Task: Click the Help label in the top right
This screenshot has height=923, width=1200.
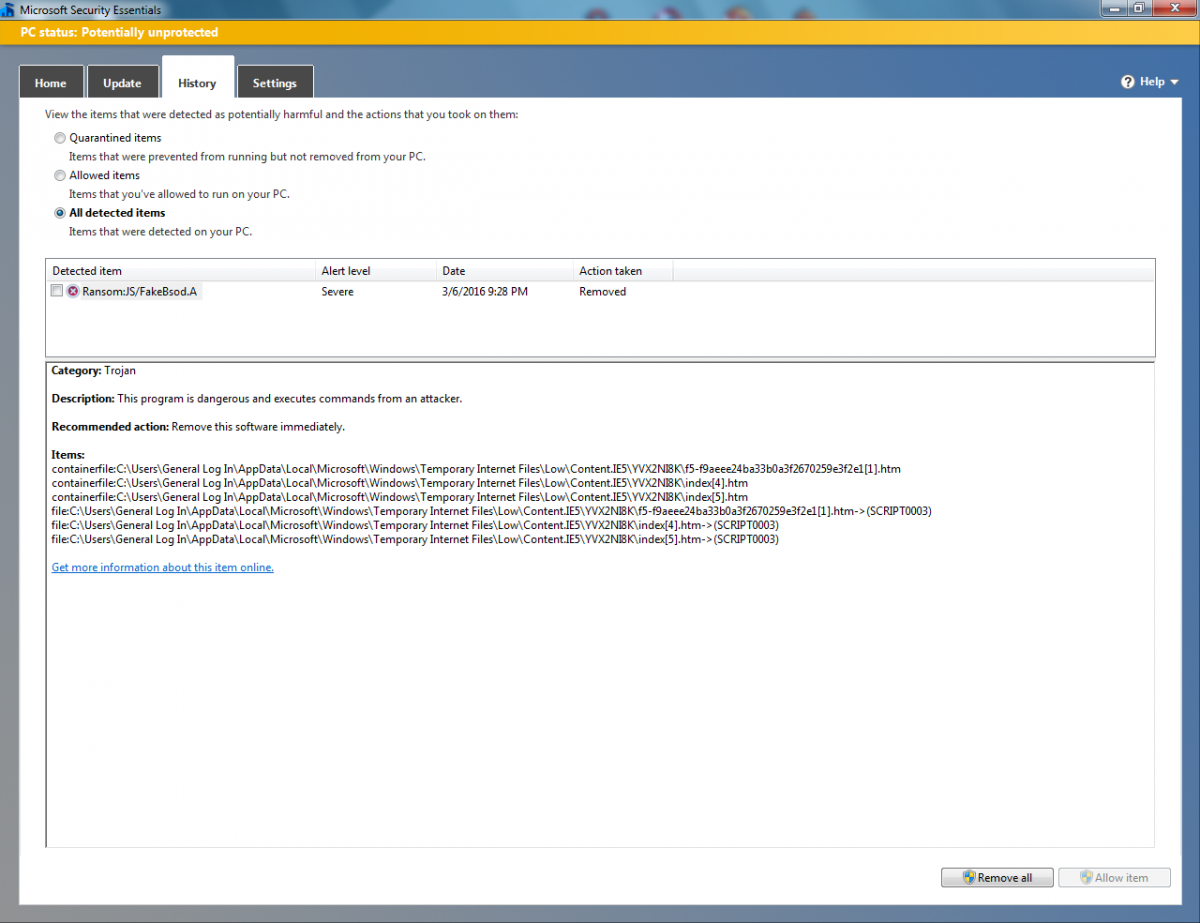Action: click(x=1152, y=82)
